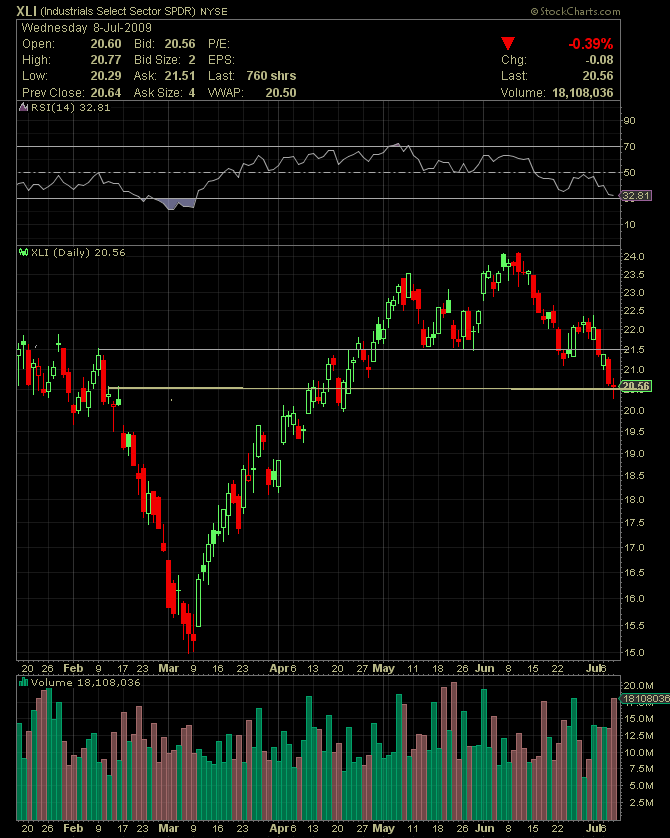
Task: Click the Ask value 21.51
Action: pos(180,76)
